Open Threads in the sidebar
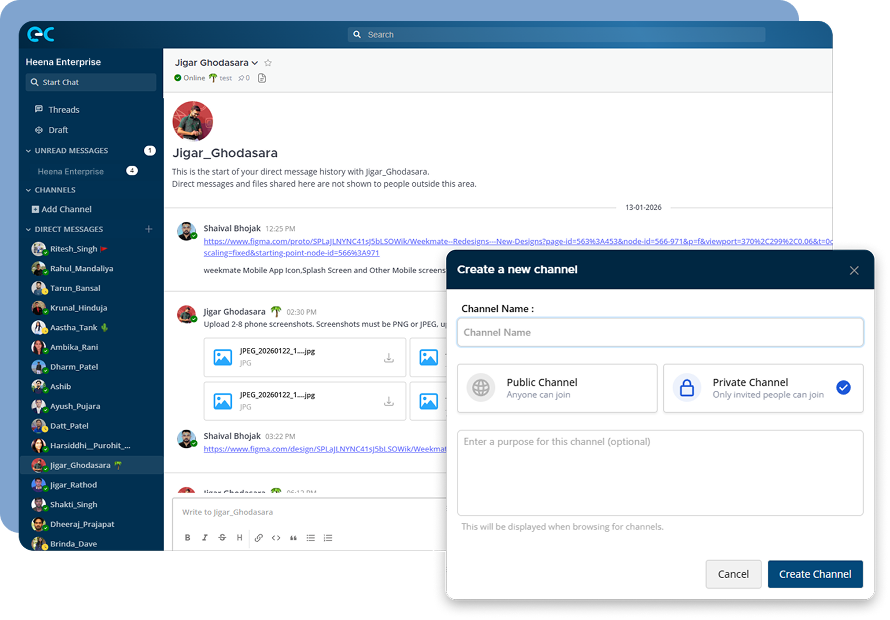890x620 pixels. click(x=63, y=110)
